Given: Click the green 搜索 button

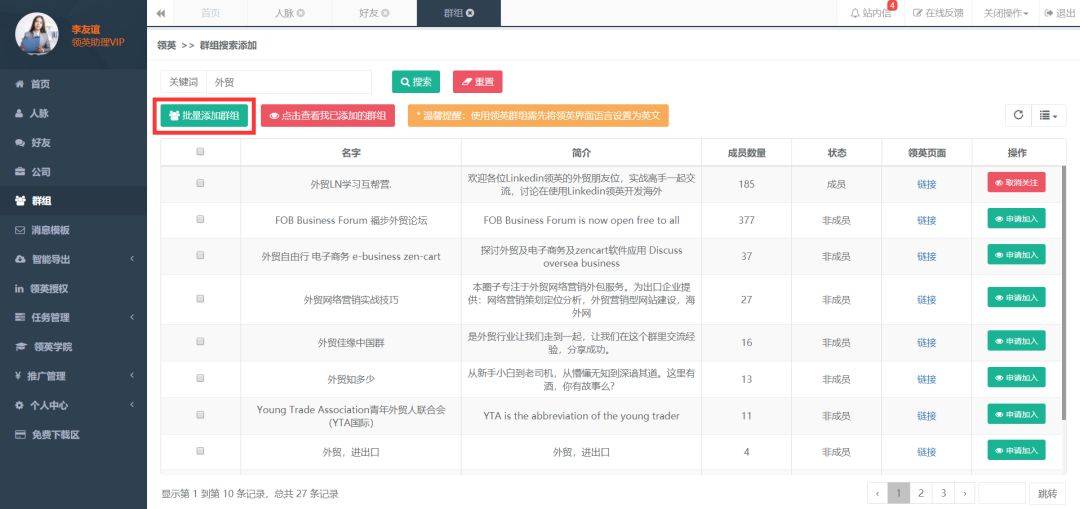Looking at the screenshot, I should 415,82.
